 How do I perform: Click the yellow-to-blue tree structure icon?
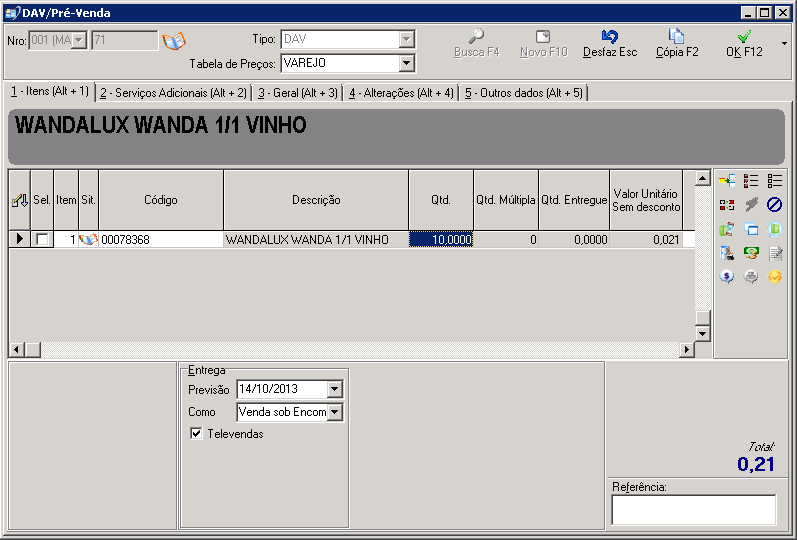coord(727,181)
